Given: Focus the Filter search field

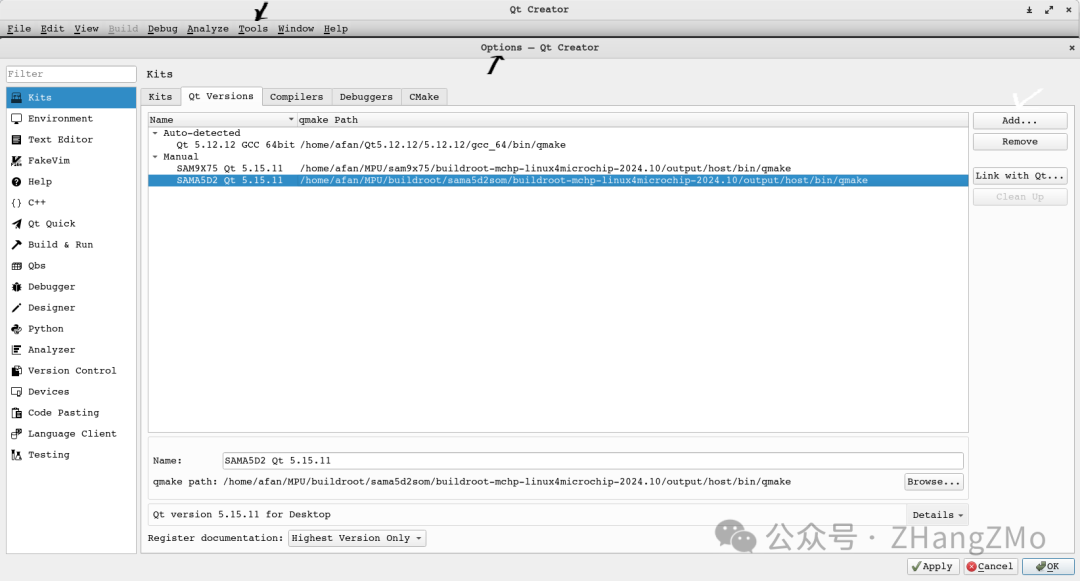Looking at the screenshot, I should (71, 74).
